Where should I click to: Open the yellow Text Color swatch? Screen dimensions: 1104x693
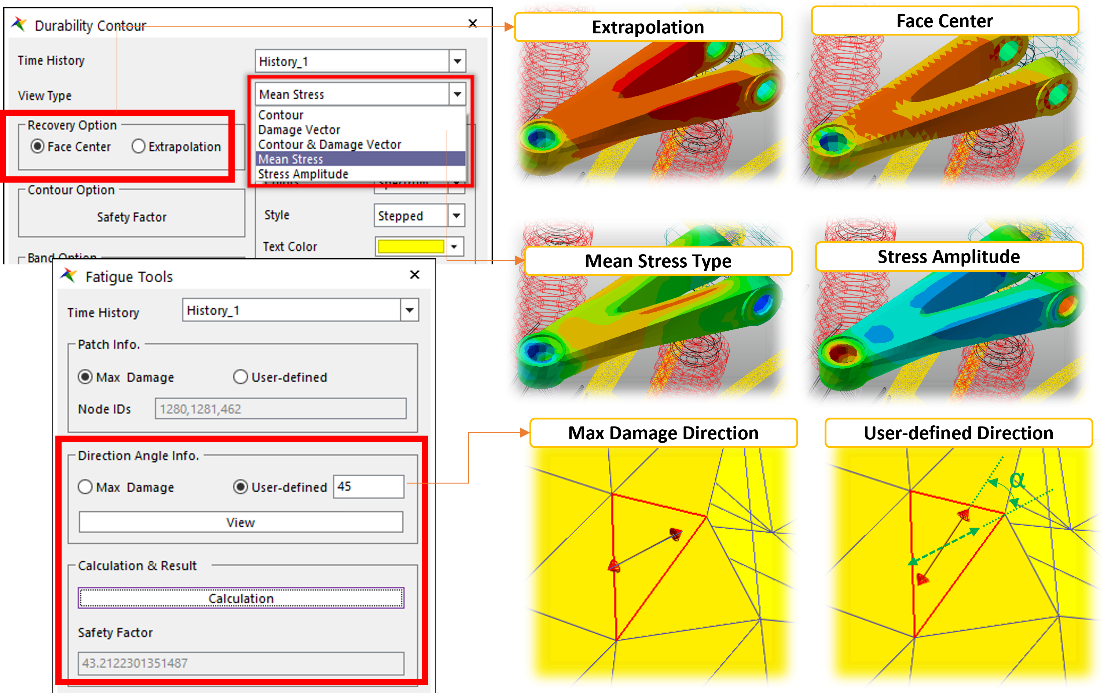point(410,247)
